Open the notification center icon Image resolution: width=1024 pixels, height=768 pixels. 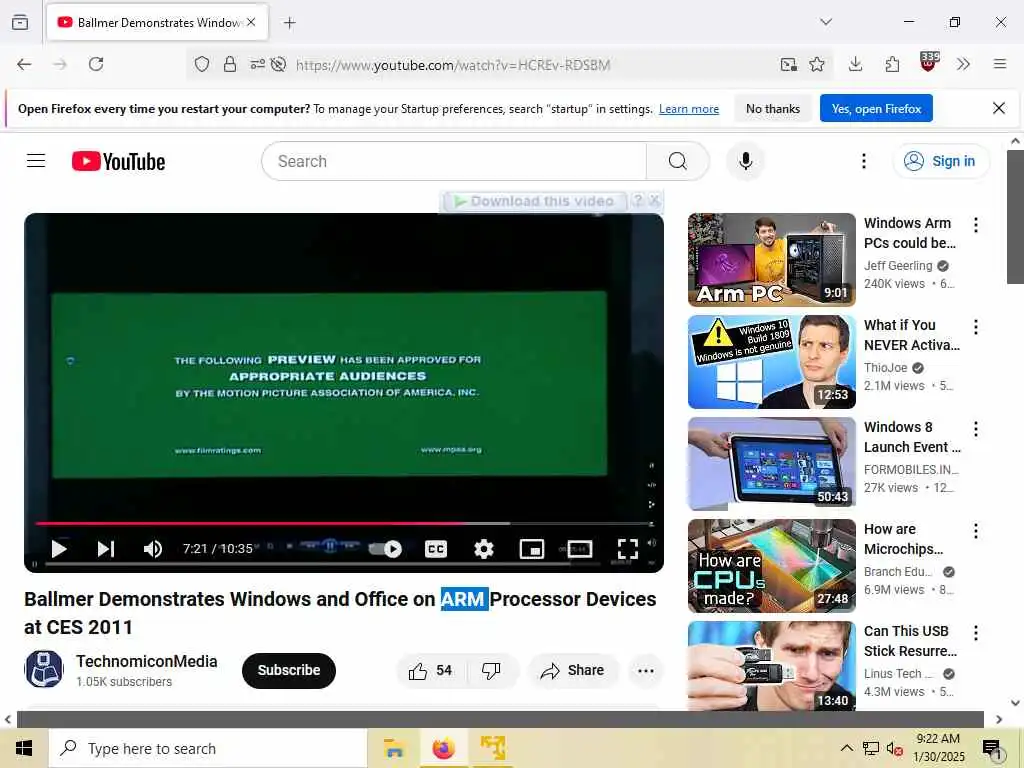click(991, 748)
